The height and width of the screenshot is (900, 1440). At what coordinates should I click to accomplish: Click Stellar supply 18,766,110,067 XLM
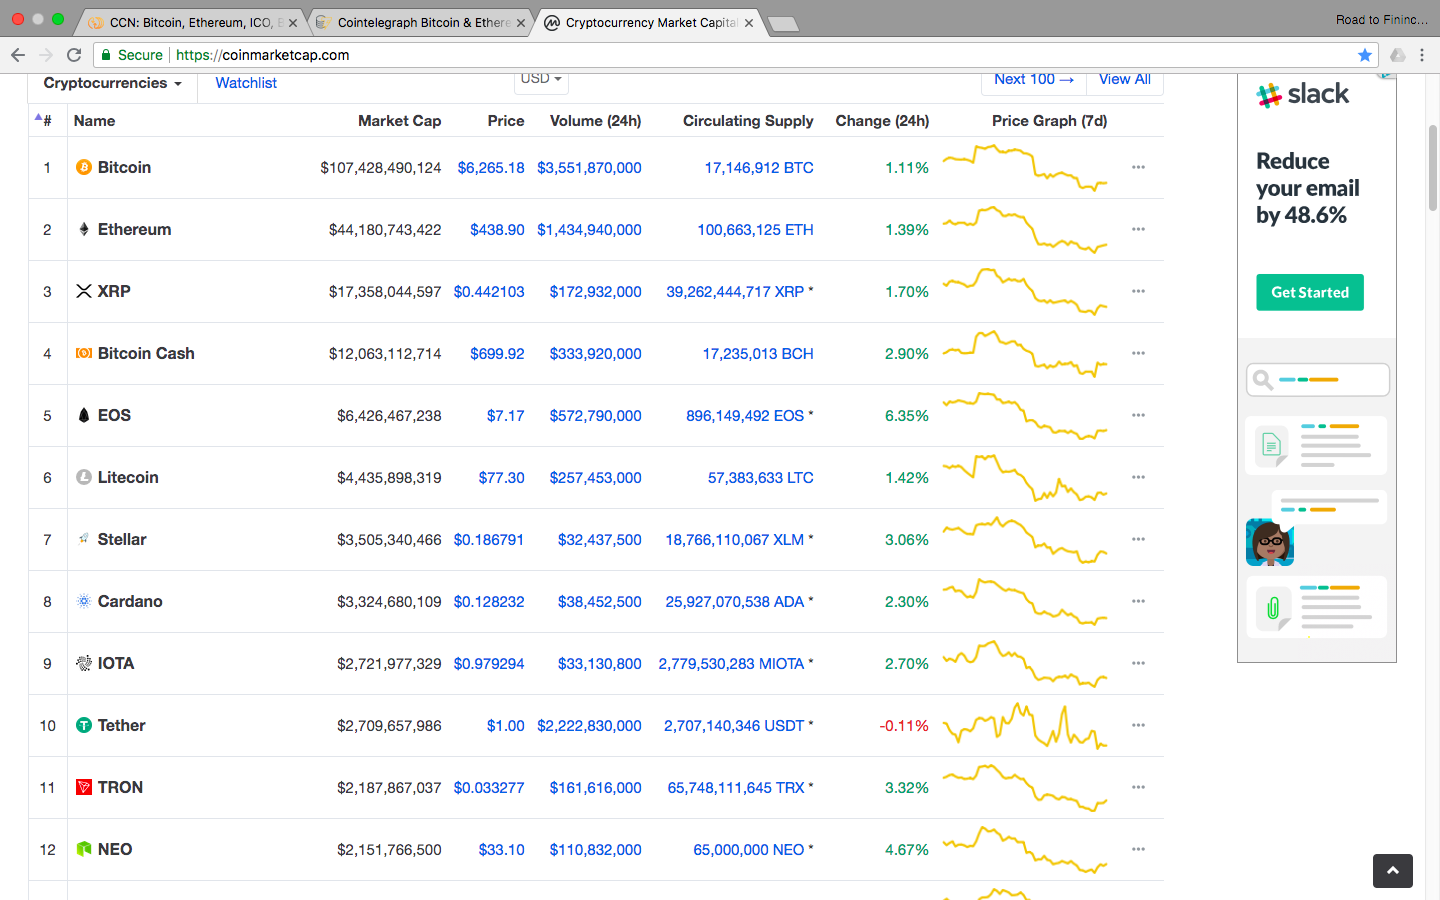pyautogui.click(x=735, y=539)
